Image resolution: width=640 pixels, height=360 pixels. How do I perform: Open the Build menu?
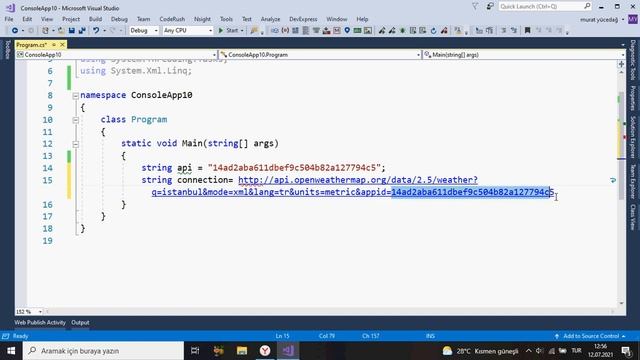96,19
